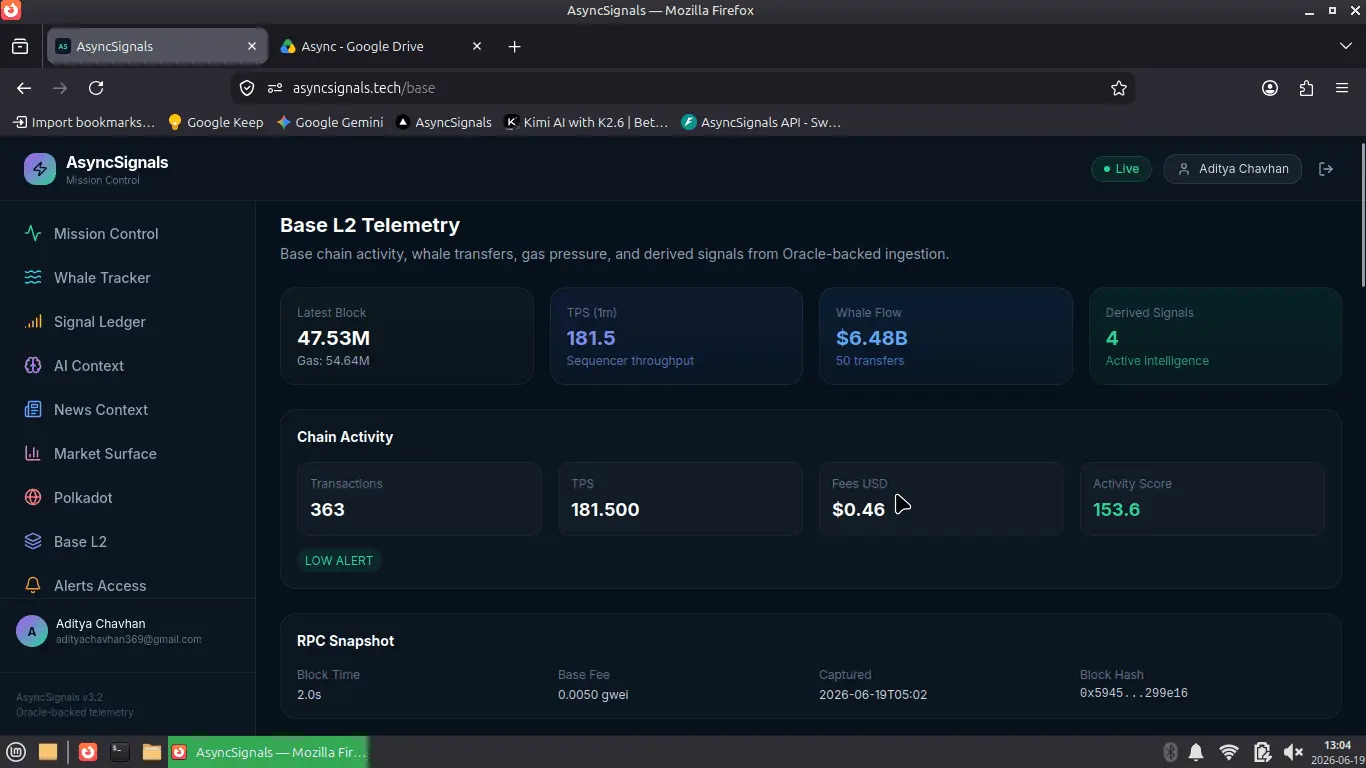This screenshot has width=1366, height=768.
Task: Open the Import bookmarks bookmark
Action: pos(84,122)
